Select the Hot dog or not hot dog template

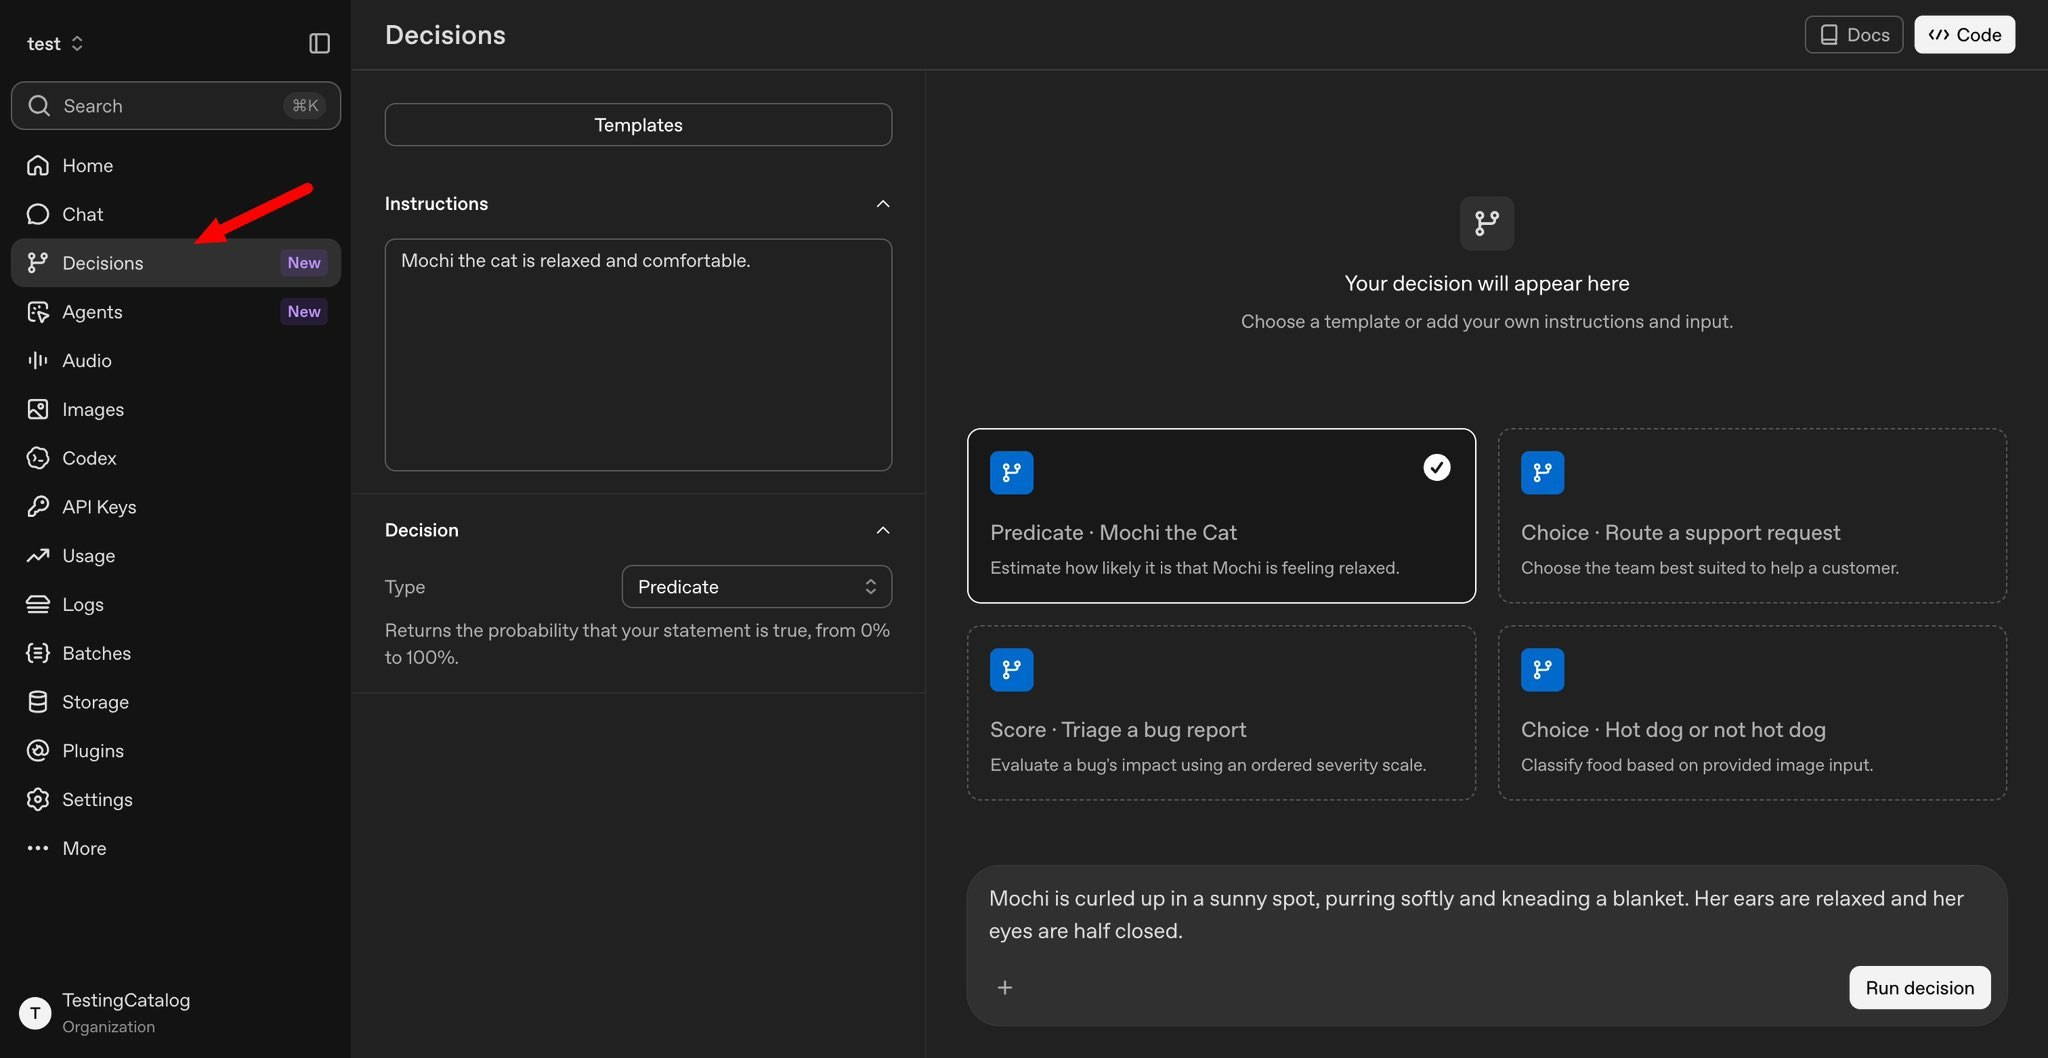click(1752, 713)
